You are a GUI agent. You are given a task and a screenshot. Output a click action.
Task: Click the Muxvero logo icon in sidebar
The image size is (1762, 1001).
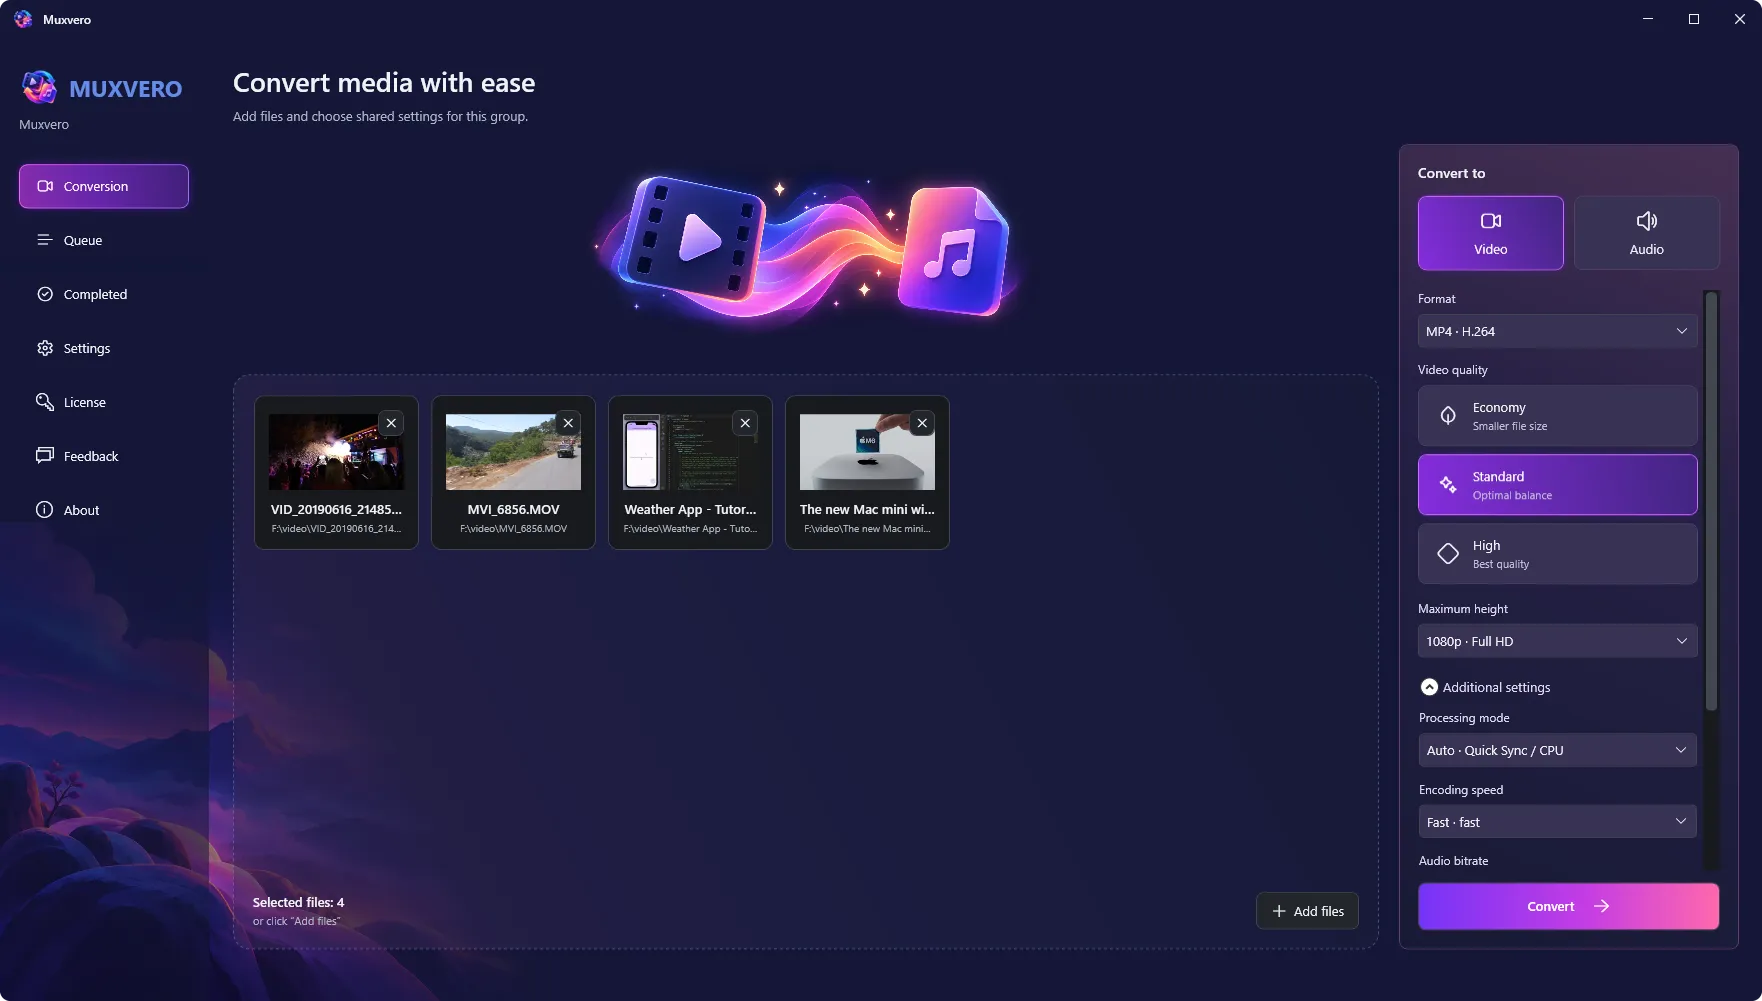(39, 88)
